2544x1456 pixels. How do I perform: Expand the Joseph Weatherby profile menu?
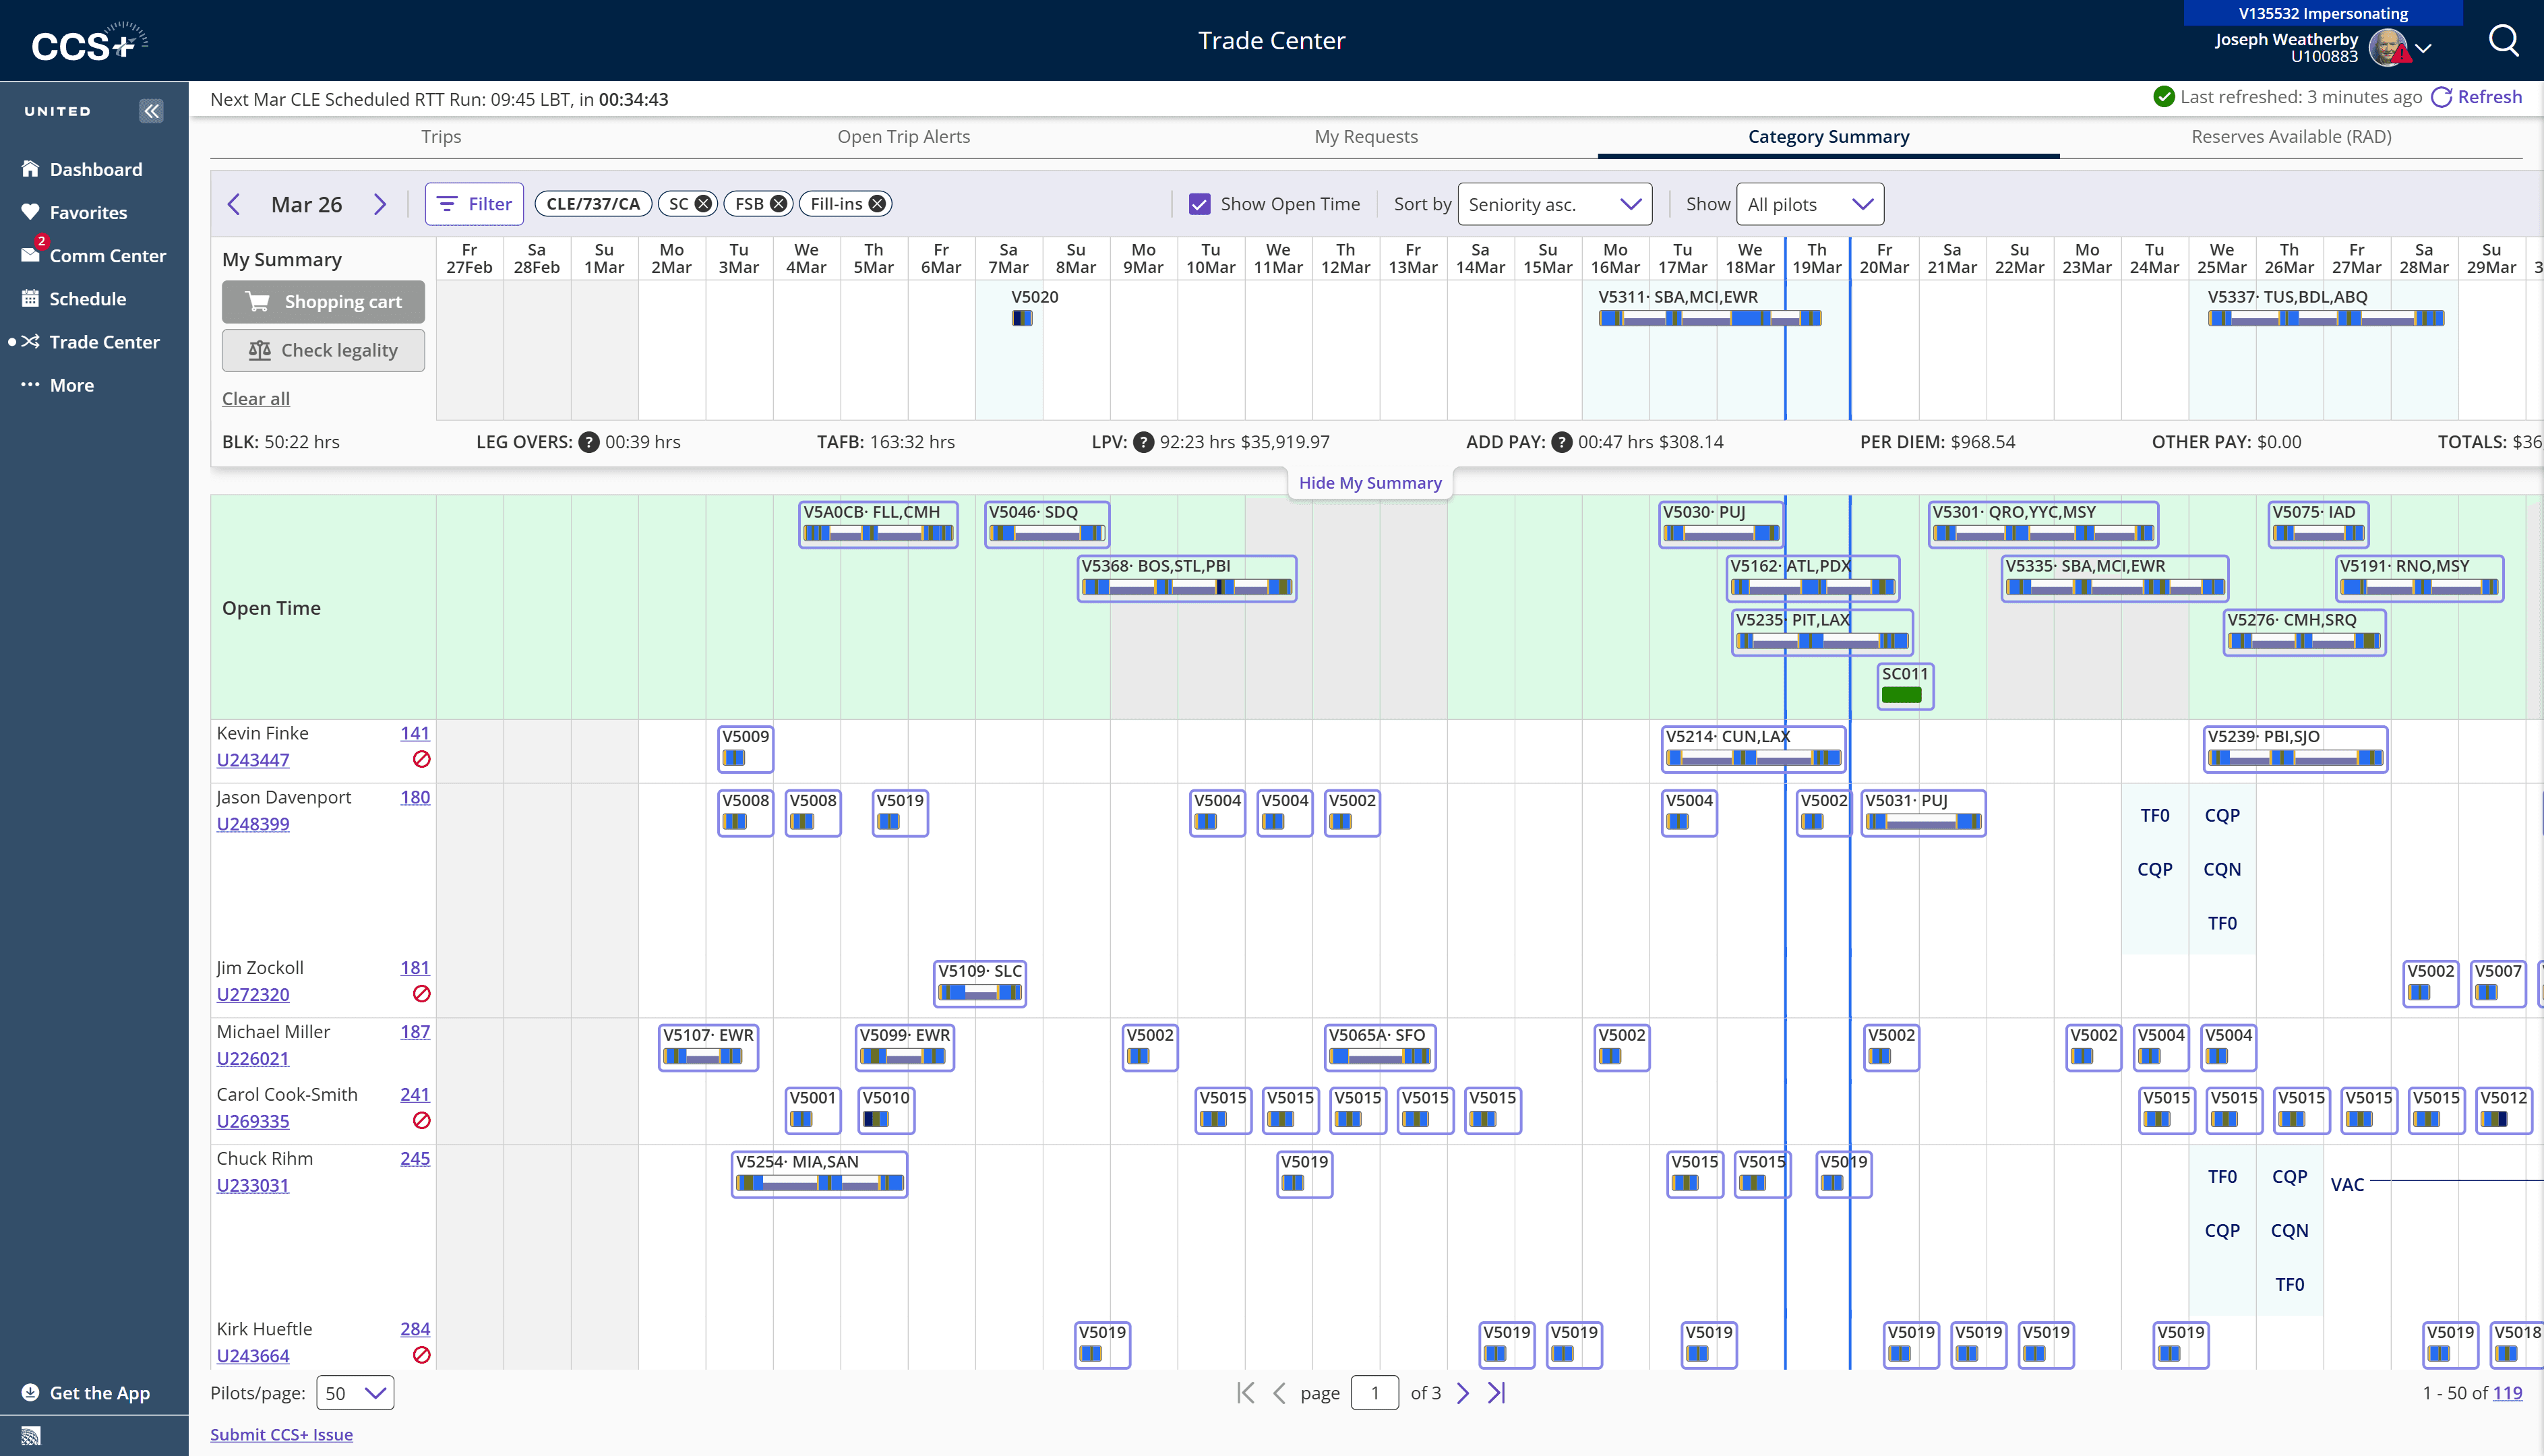(2424, 48)
